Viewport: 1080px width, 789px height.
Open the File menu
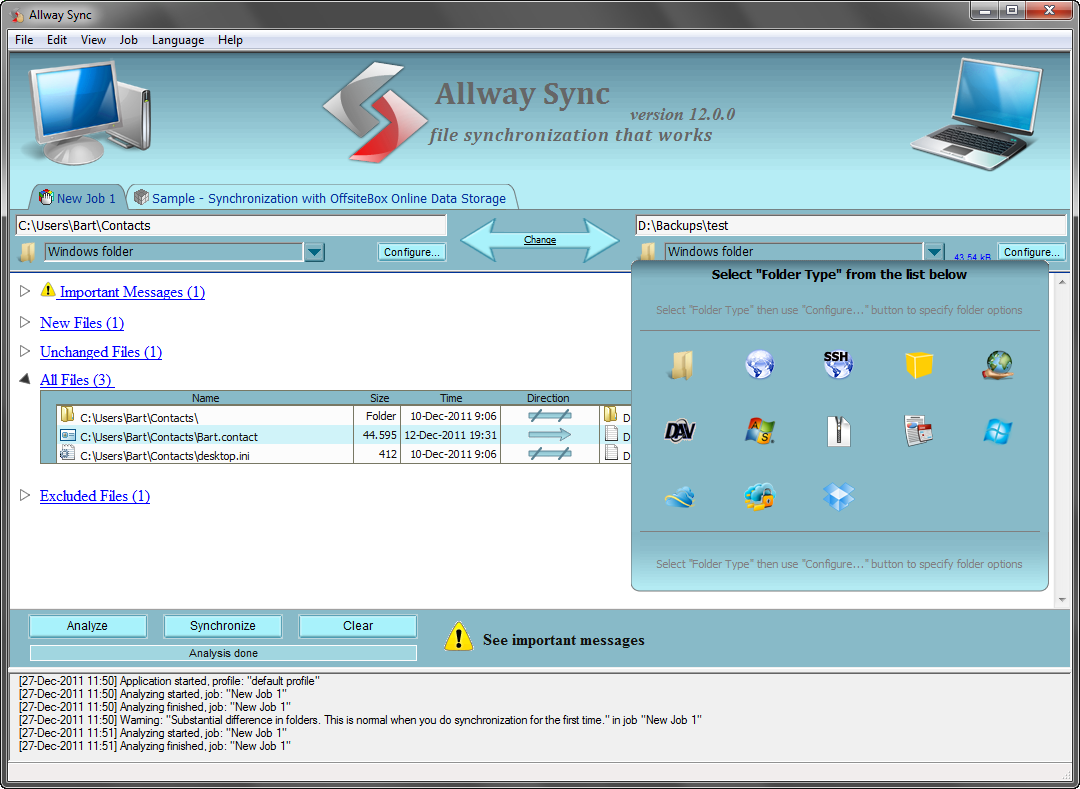24,40
